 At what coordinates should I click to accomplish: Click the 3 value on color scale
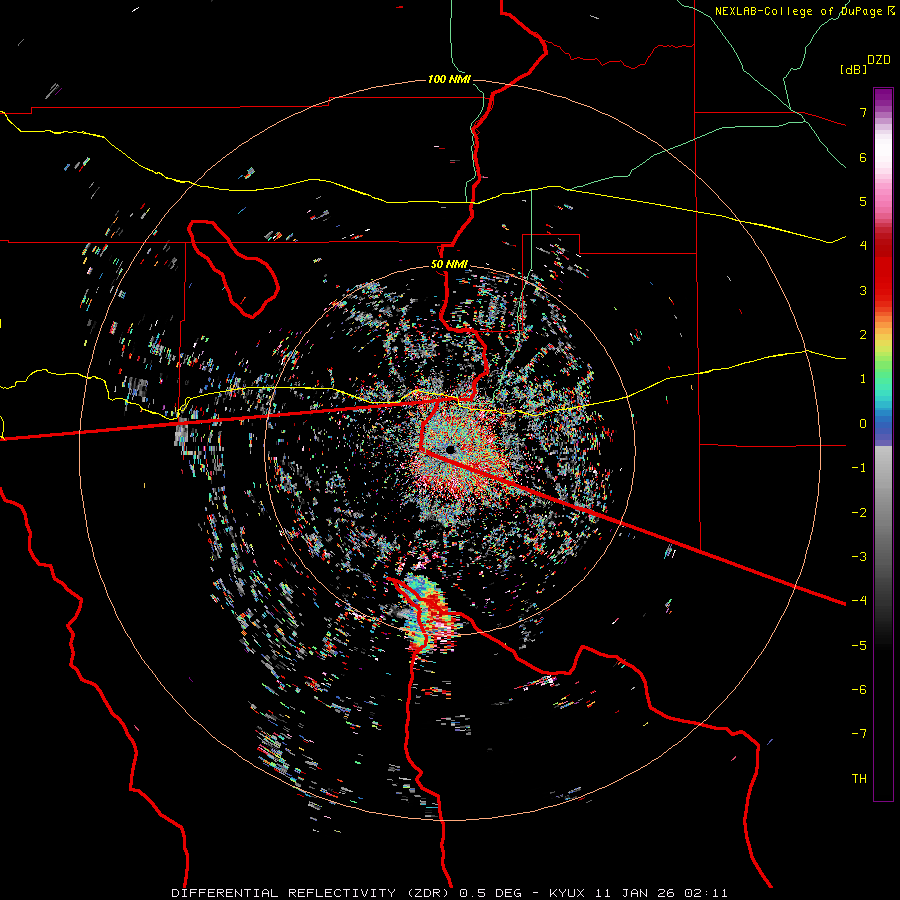(x=863, y=290)
